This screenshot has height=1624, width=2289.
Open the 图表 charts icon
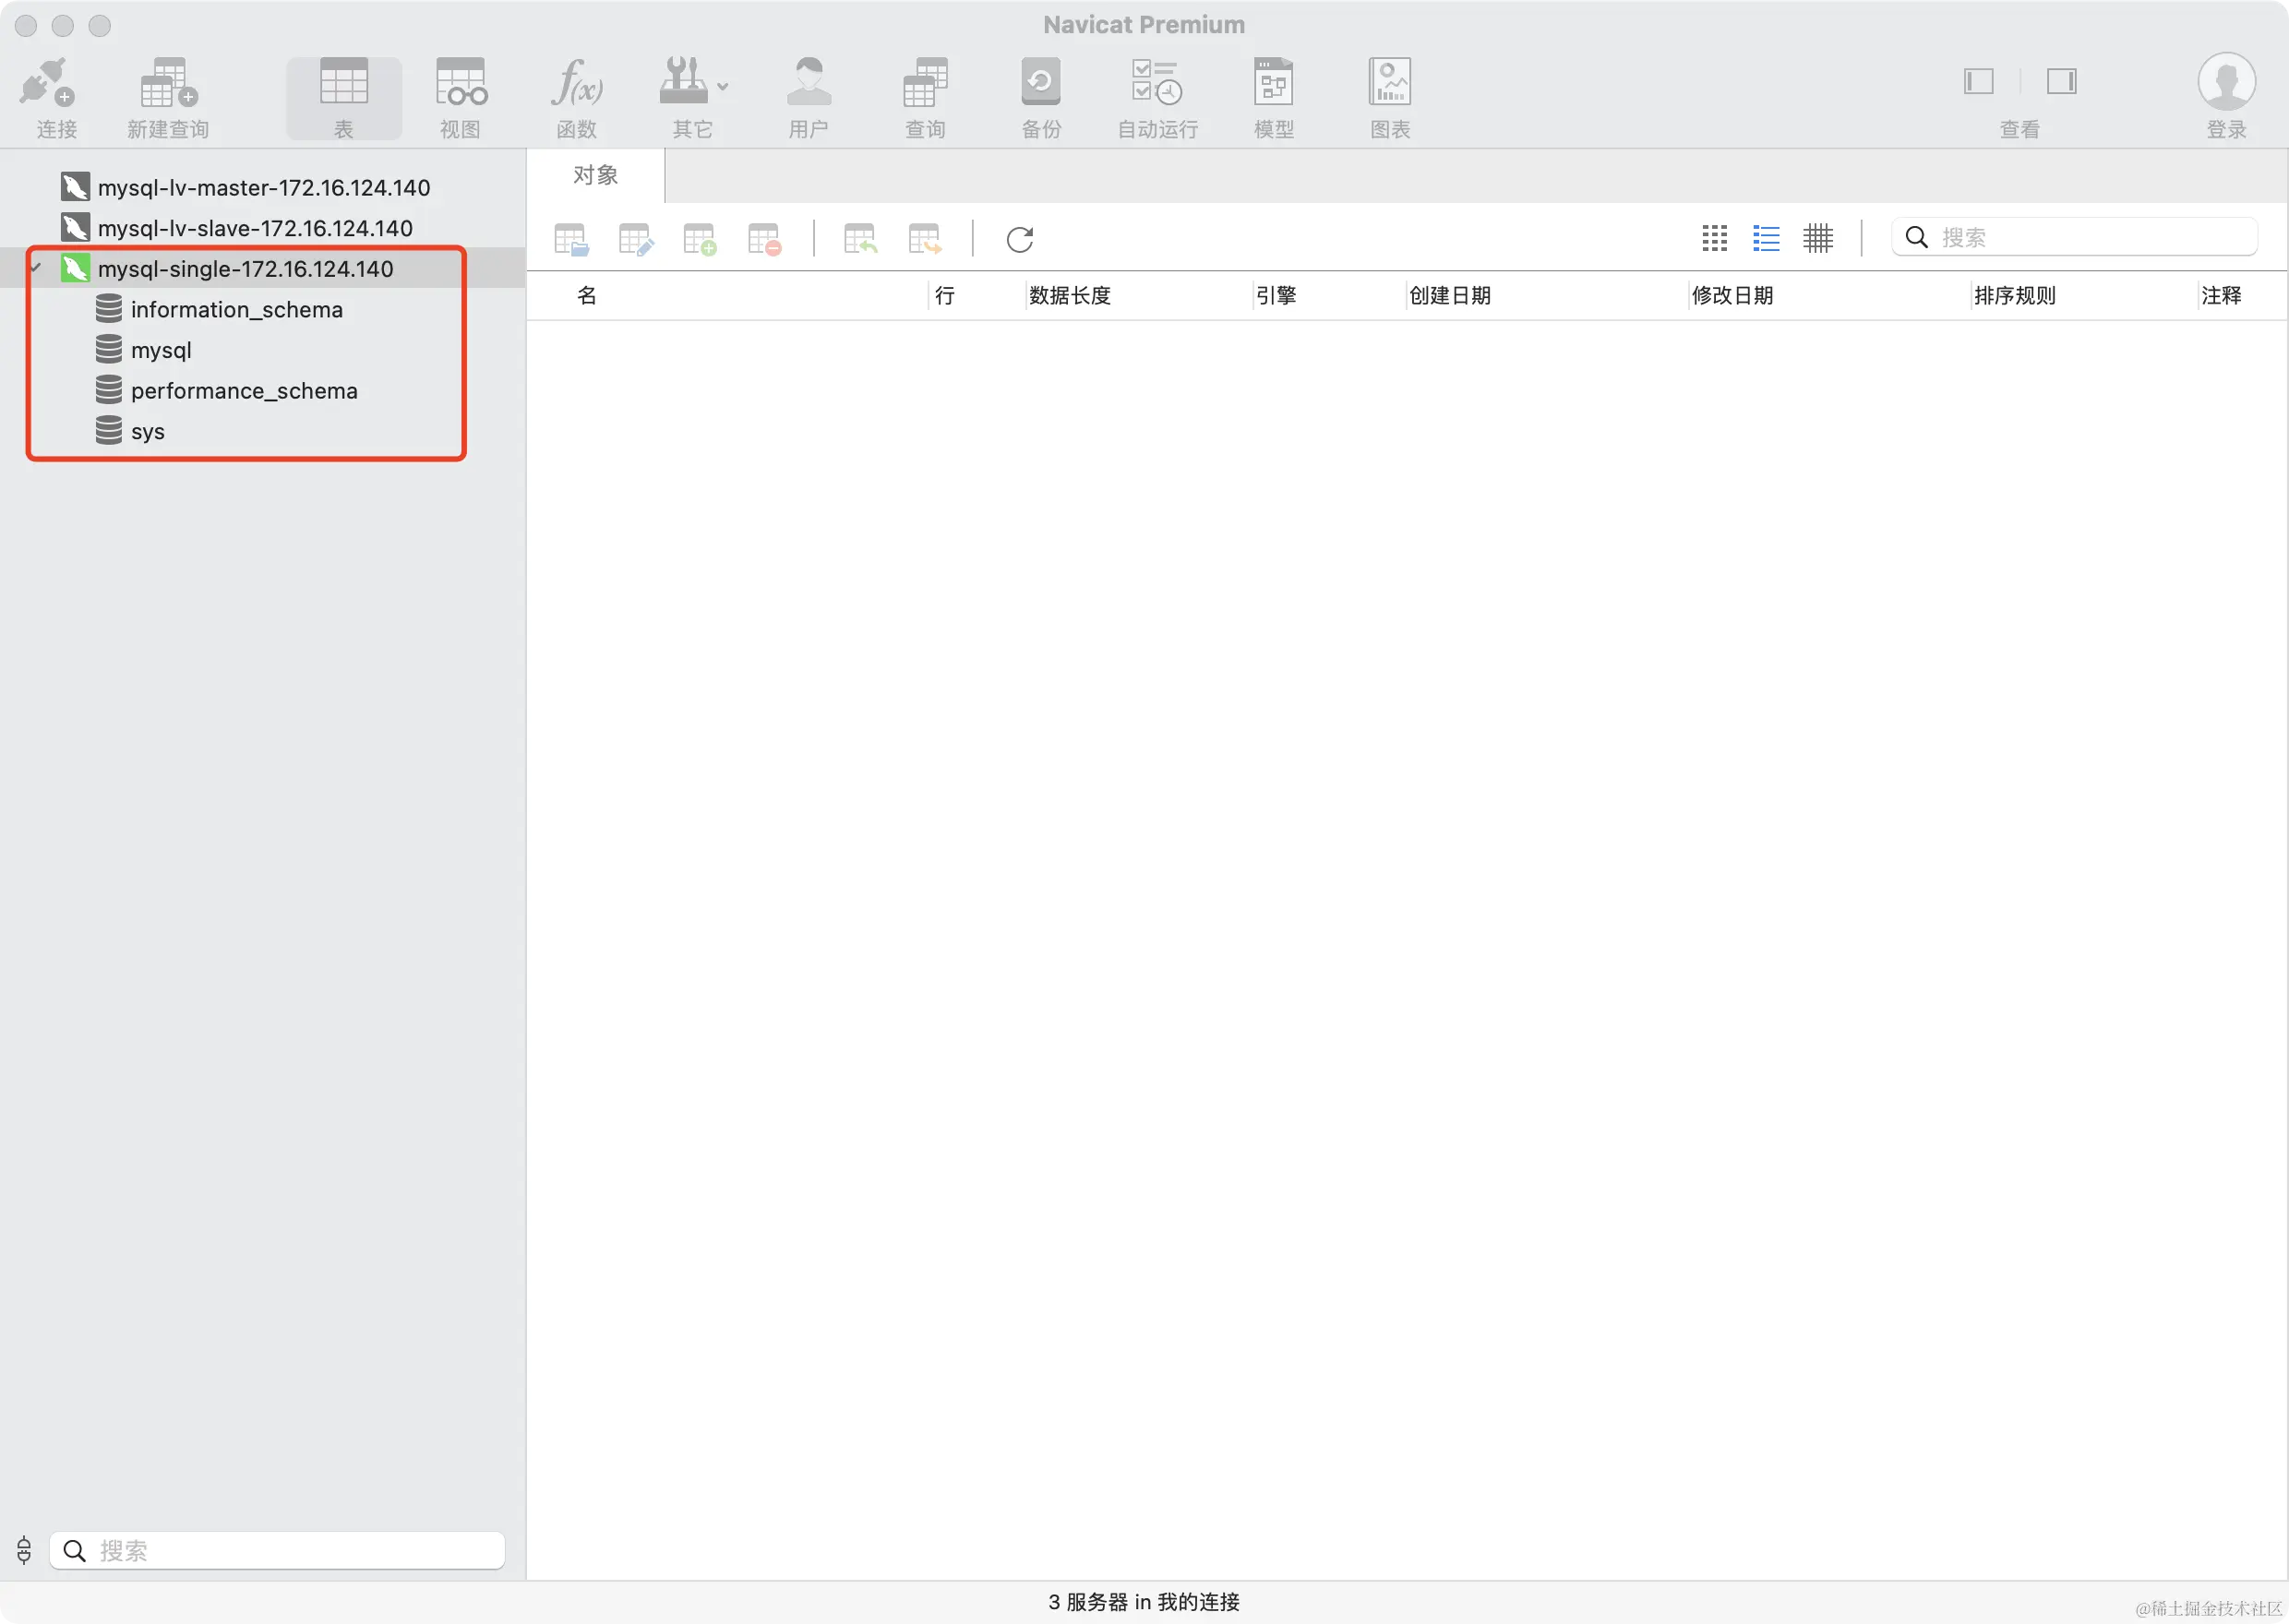(1389, 83)
